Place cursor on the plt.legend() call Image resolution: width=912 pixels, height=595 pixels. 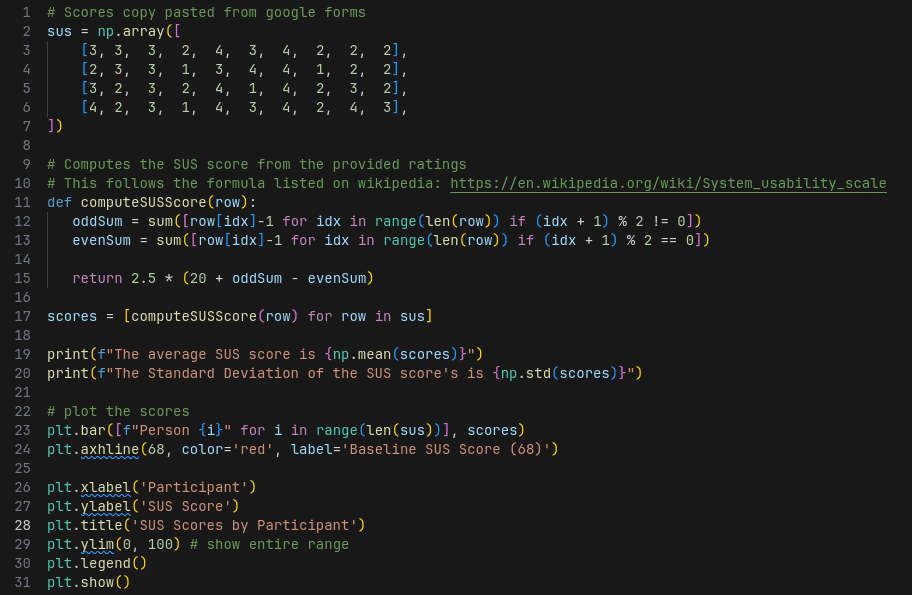96,563
